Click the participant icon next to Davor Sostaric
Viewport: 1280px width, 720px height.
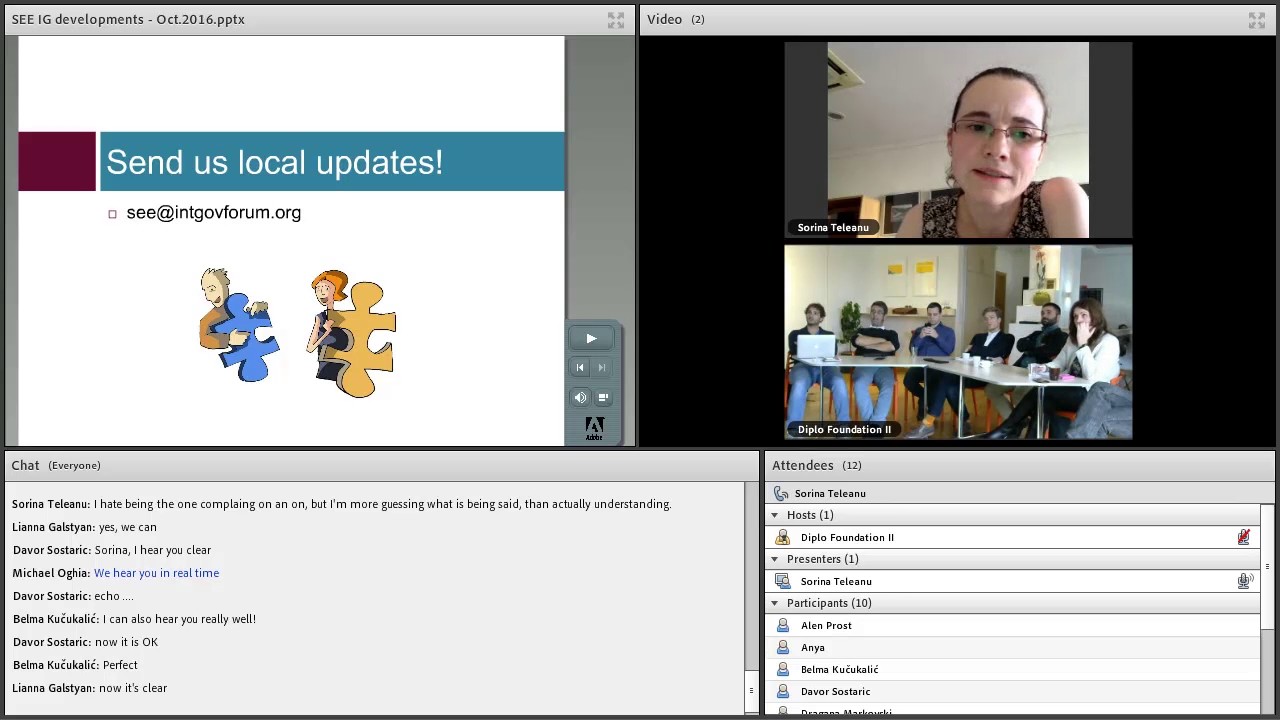[x=783, y=691]
